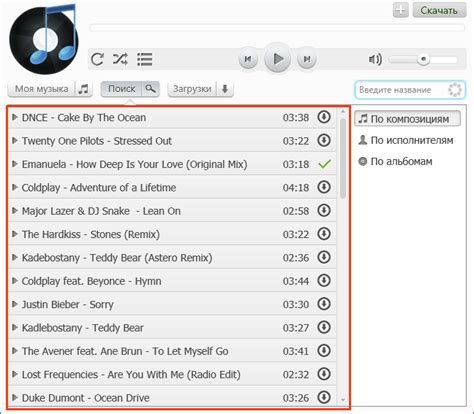
Task: Play triangle for The Hardkiss row
Action: (x=15, y=234)
